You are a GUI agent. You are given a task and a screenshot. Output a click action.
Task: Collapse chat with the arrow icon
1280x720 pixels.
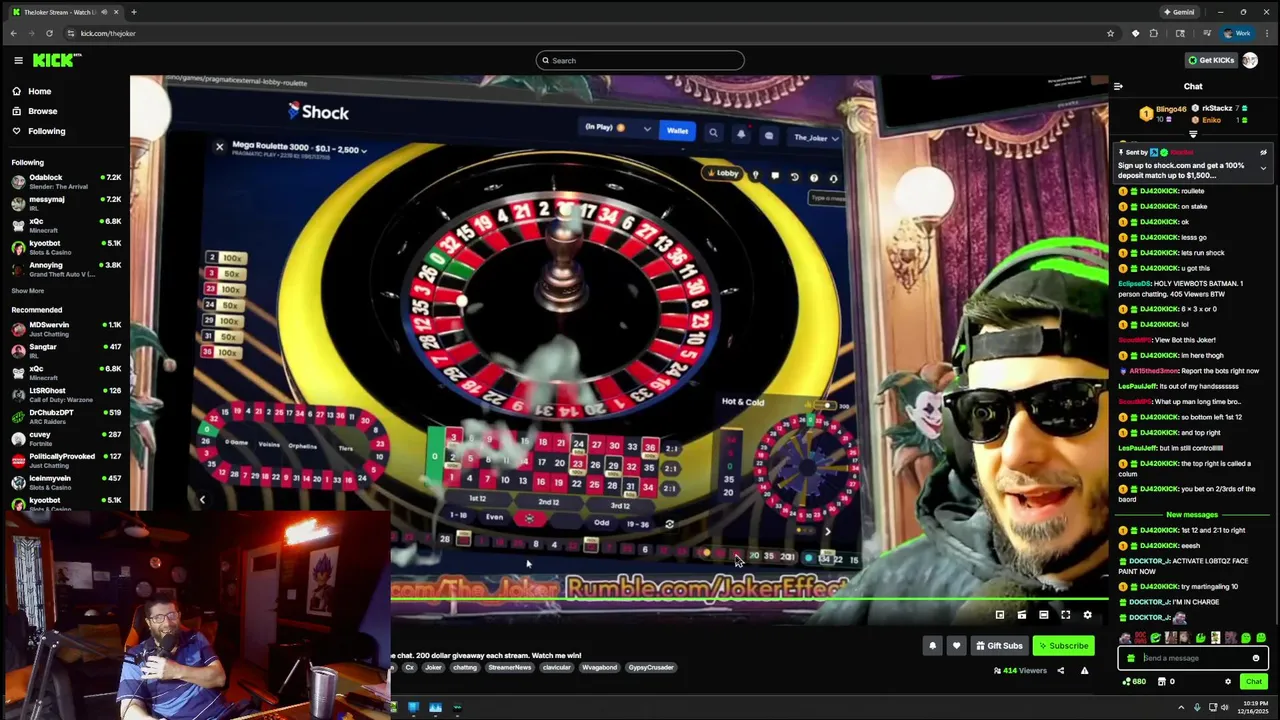(1118, 86)
